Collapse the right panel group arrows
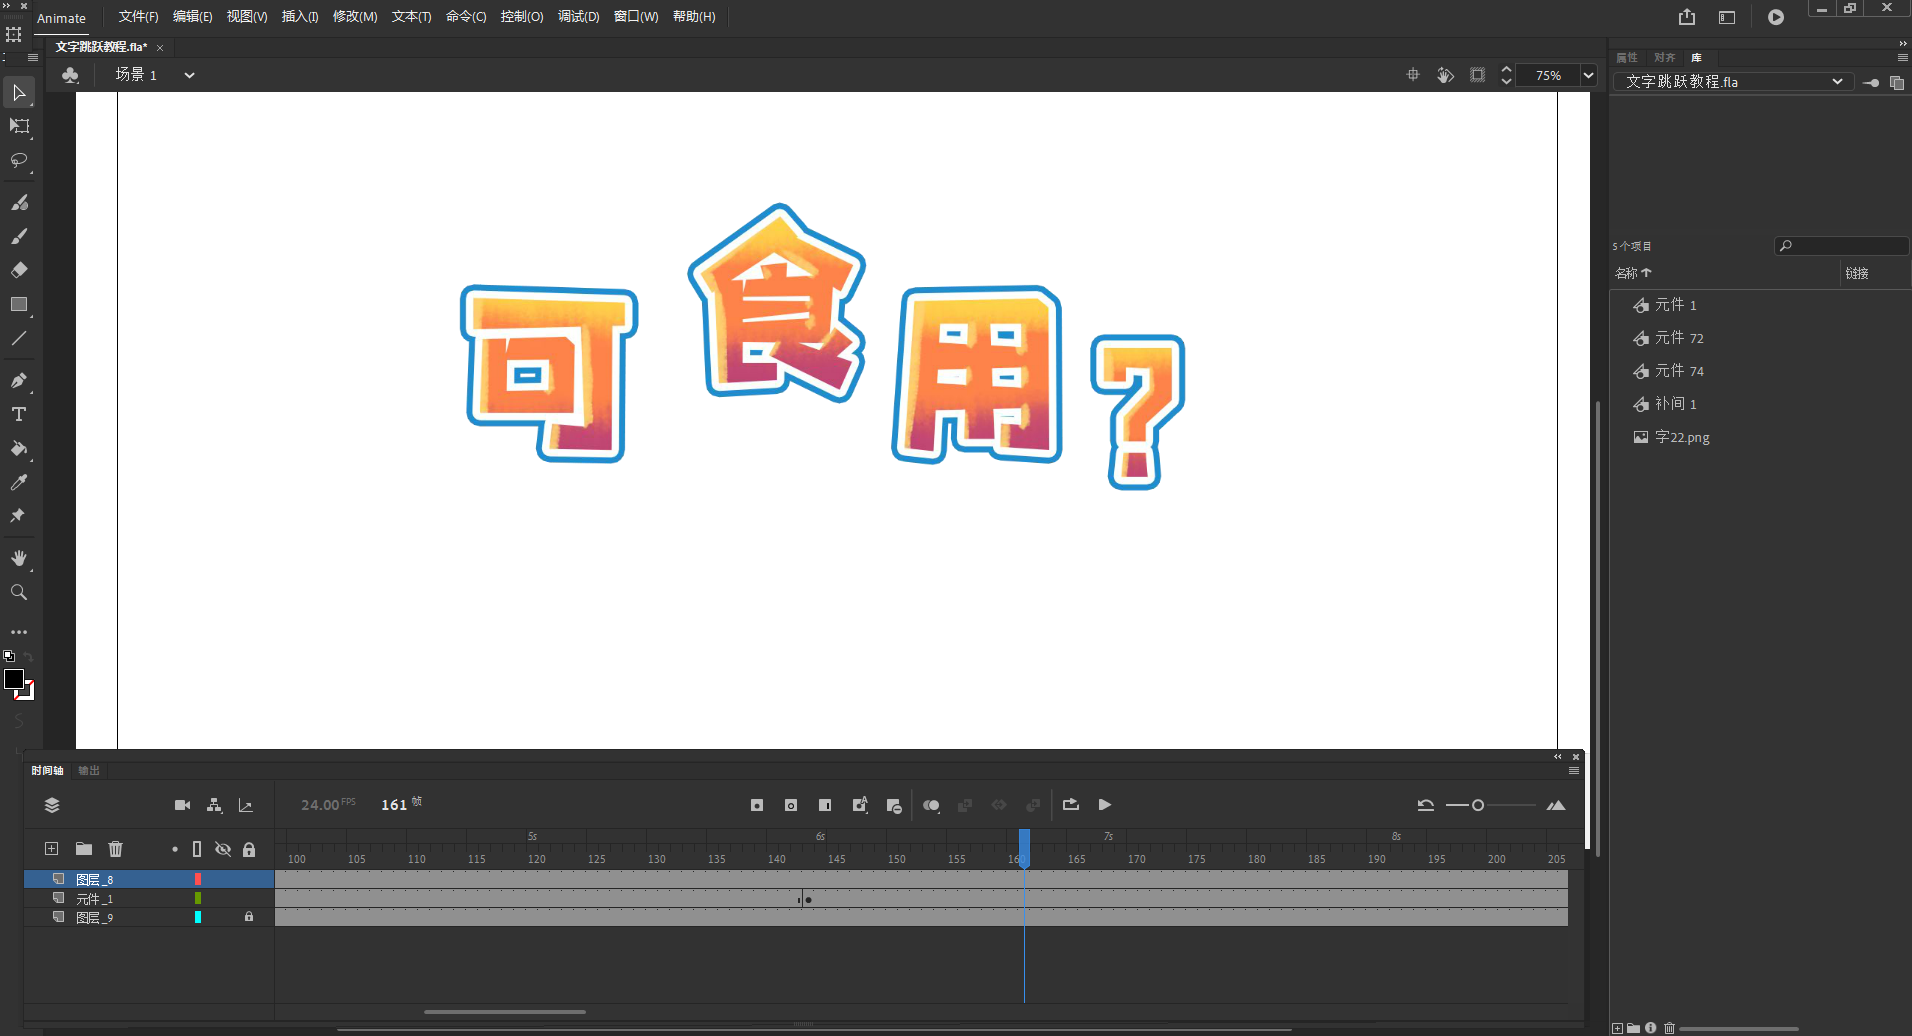The width and height of the screenshot is (1912, 1036). coord(1903,44)
